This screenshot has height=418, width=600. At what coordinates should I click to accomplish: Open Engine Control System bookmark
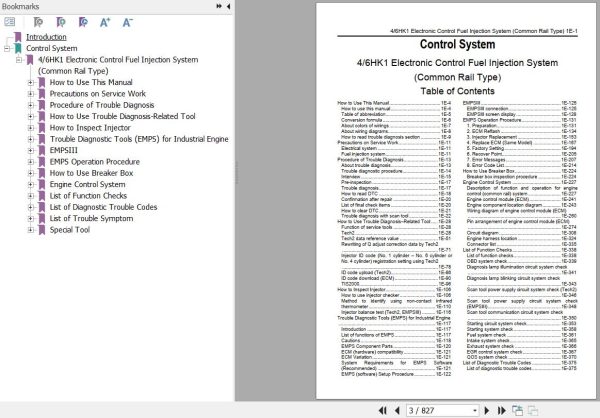coord(87,185)
